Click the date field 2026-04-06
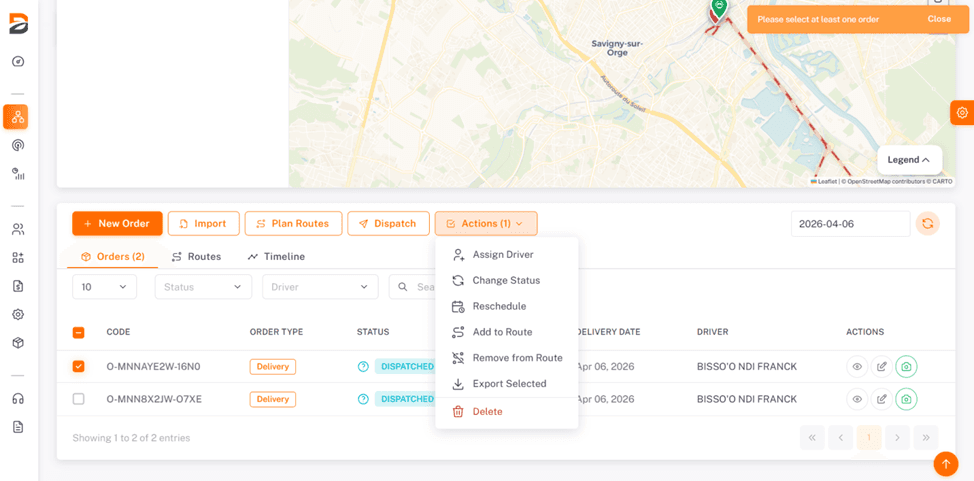 click(x=850, y=224)
